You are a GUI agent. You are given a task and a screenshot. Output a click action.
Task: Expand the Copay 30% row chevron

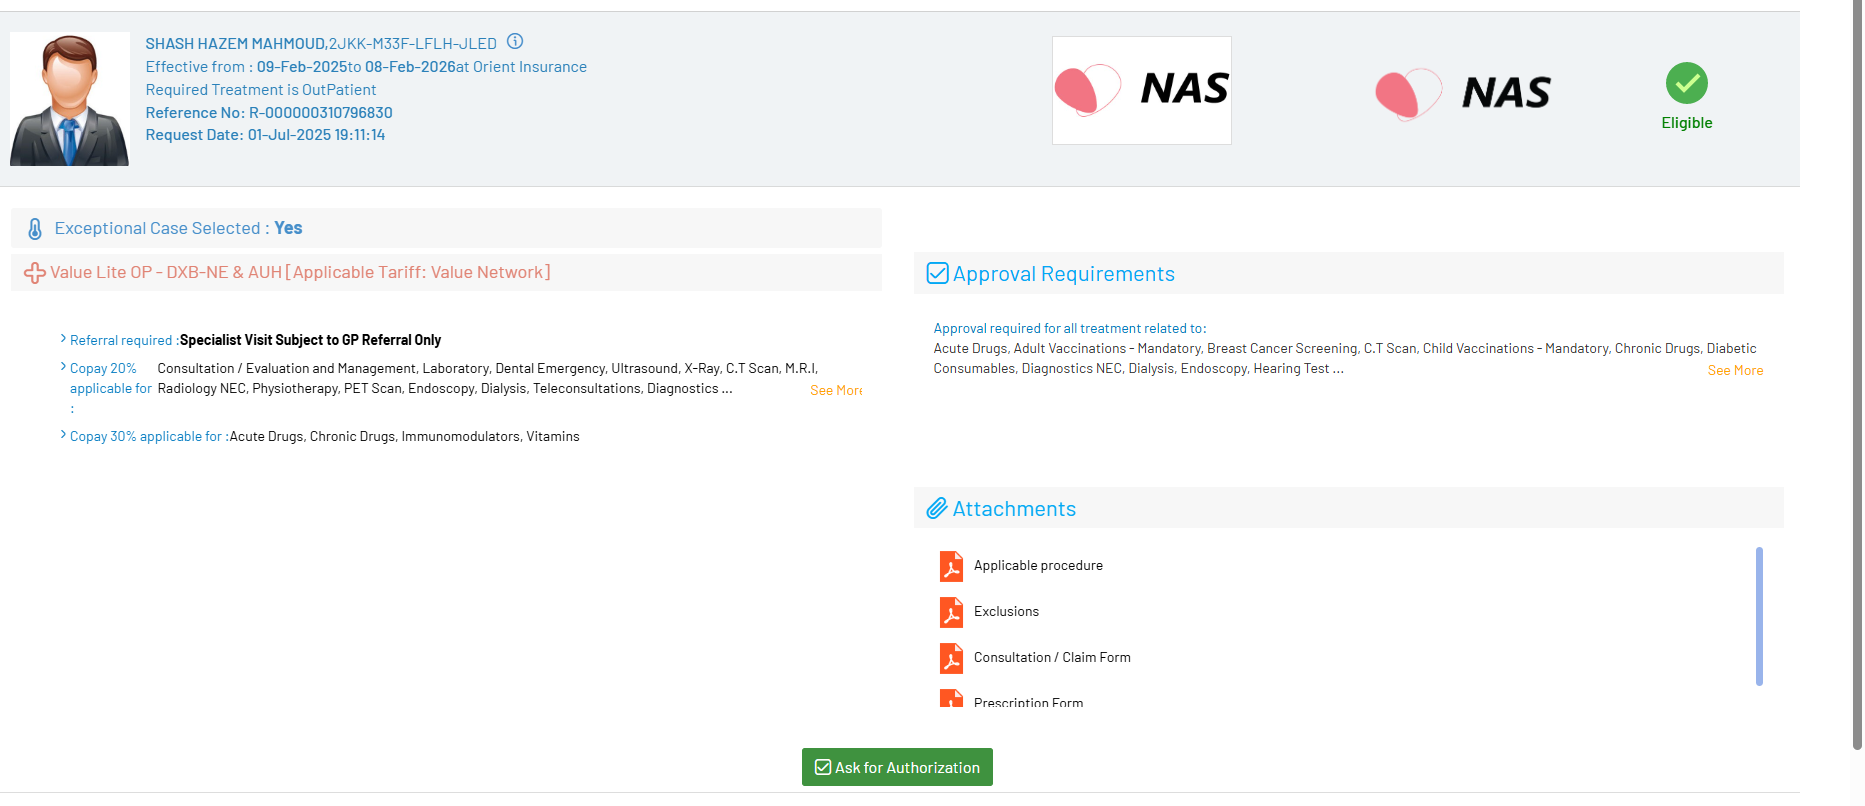[x=63, y=435]
